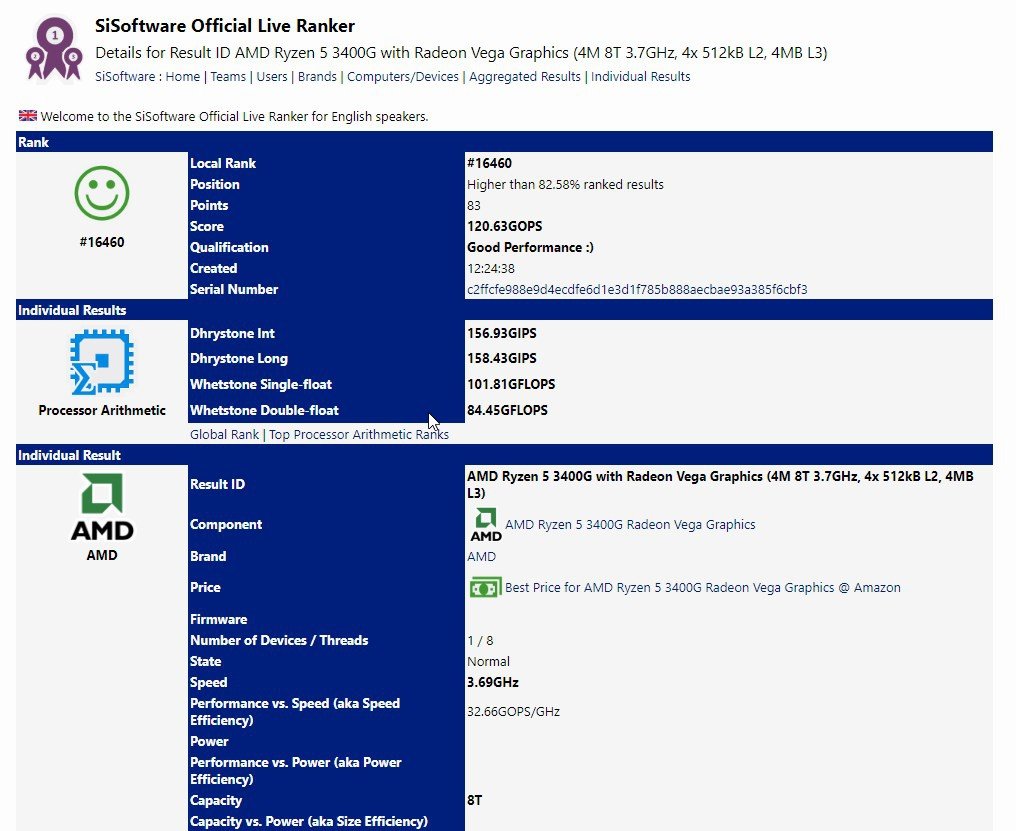Screen dimensions: 1016x831
Task: Select the Dhrystone Long value 158.43GIPS
Action: click(x=502, y=358)
